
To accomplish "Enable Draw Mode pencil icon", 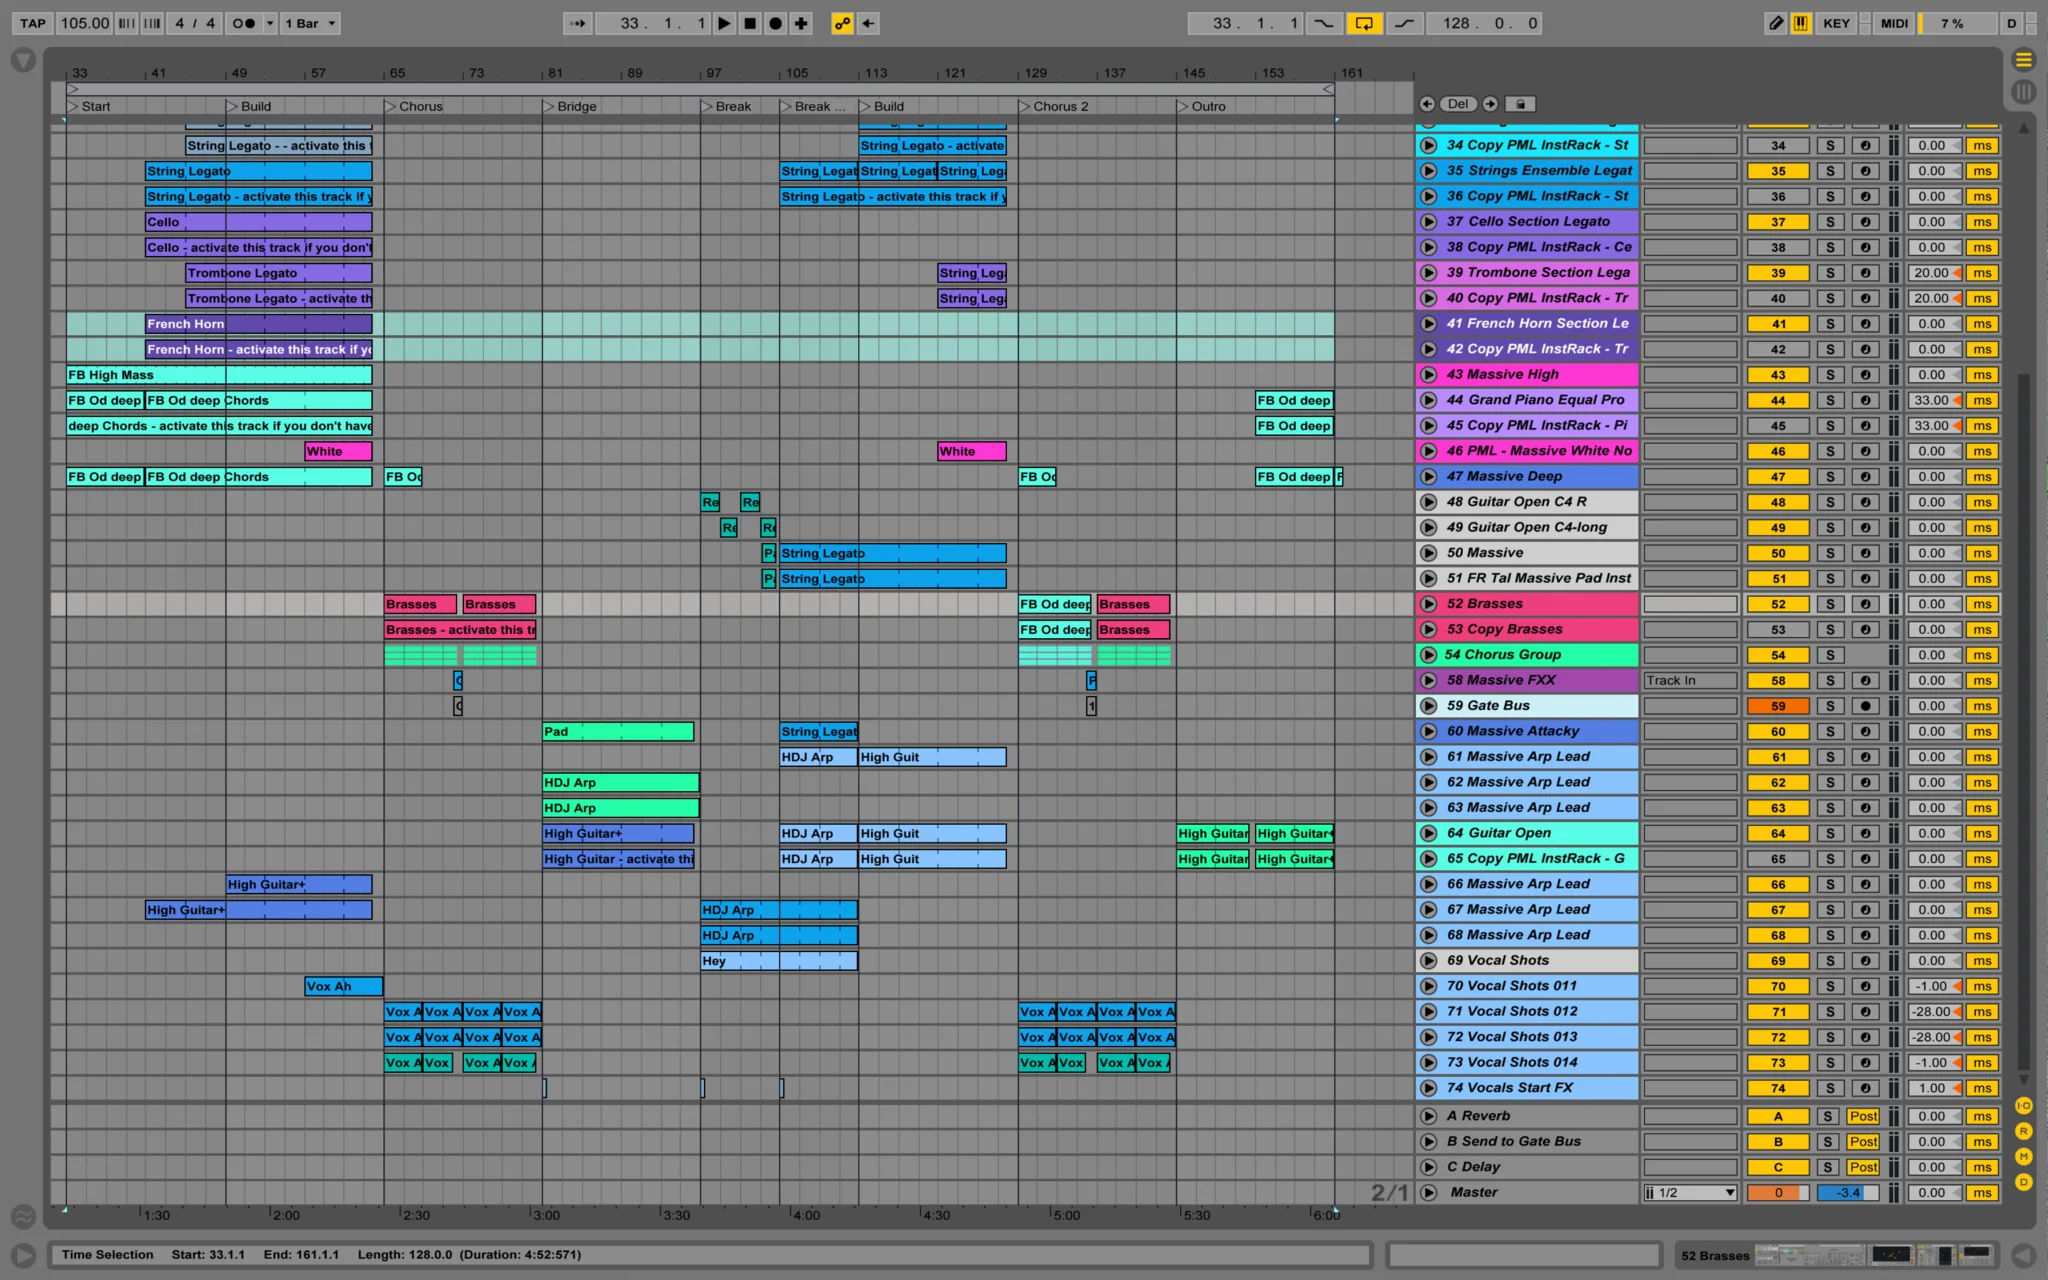I will [1776, 23].
